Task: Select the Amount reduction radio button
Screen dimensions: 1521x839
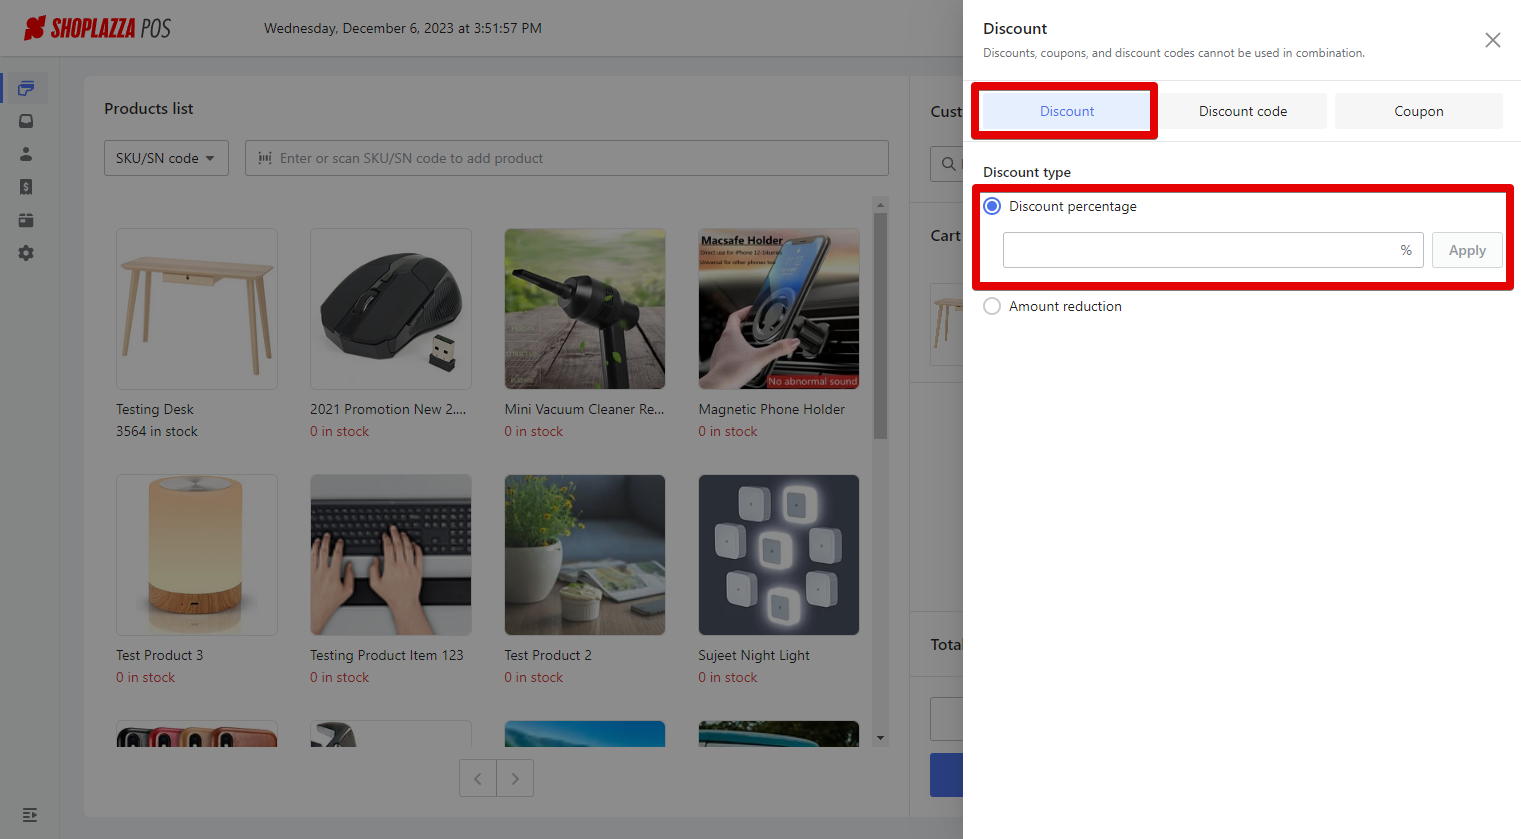Action: tap(992, 306)
